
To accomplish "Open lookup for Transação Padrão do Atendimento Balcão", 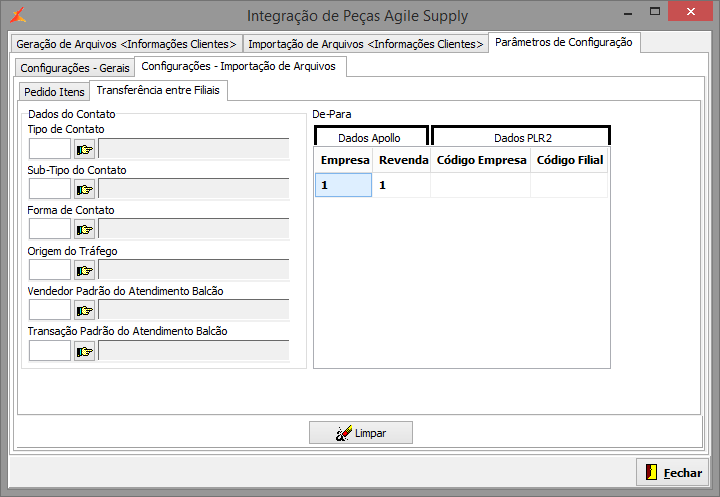I will tap(84, 351).
